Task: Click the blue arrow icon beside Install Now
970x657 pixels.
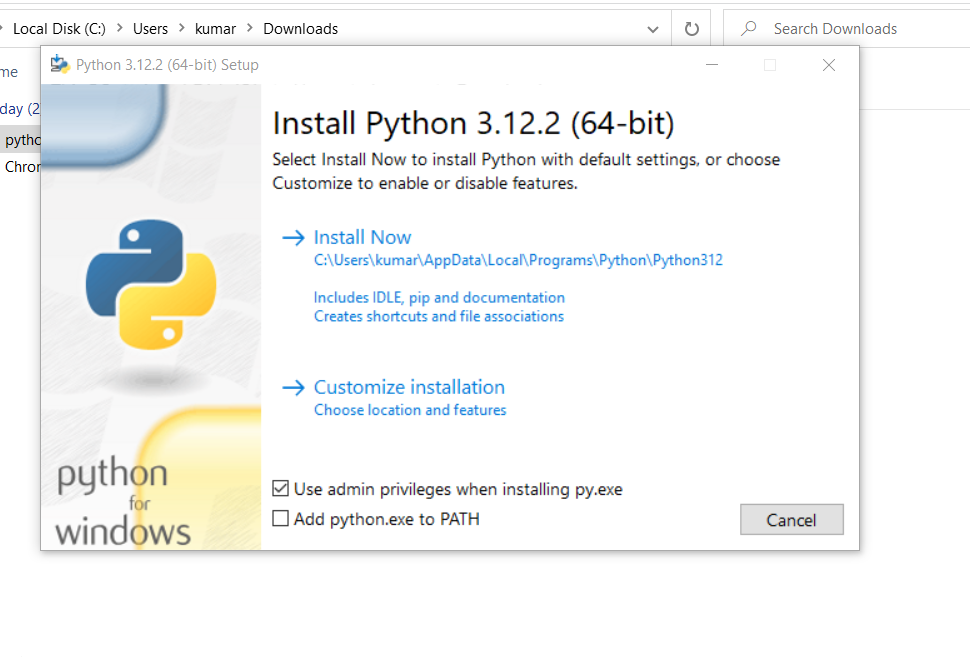Action: coord(292,237)
